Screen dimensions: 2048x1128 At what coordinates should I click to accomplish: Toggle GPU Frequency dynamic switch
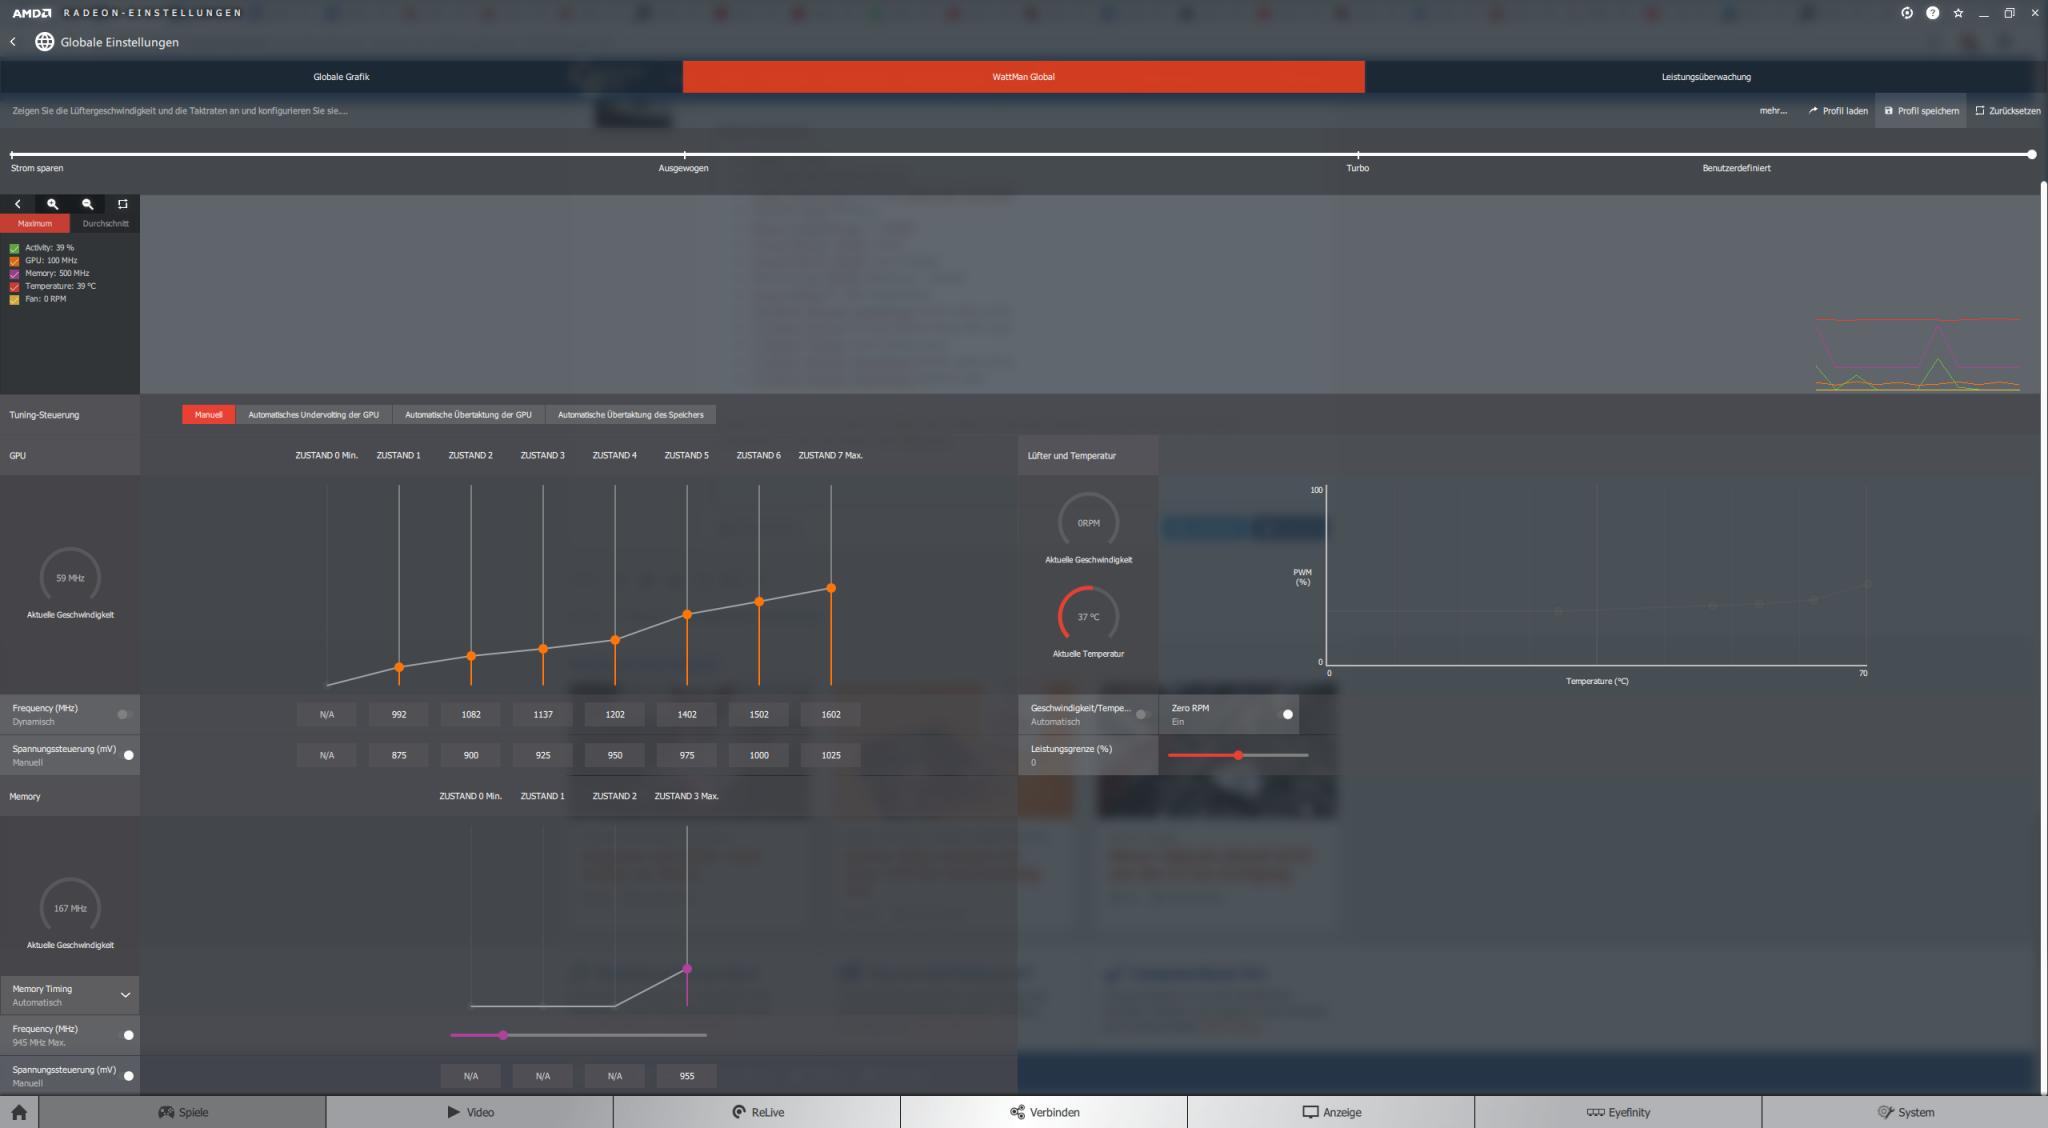(x=124, y=714)
